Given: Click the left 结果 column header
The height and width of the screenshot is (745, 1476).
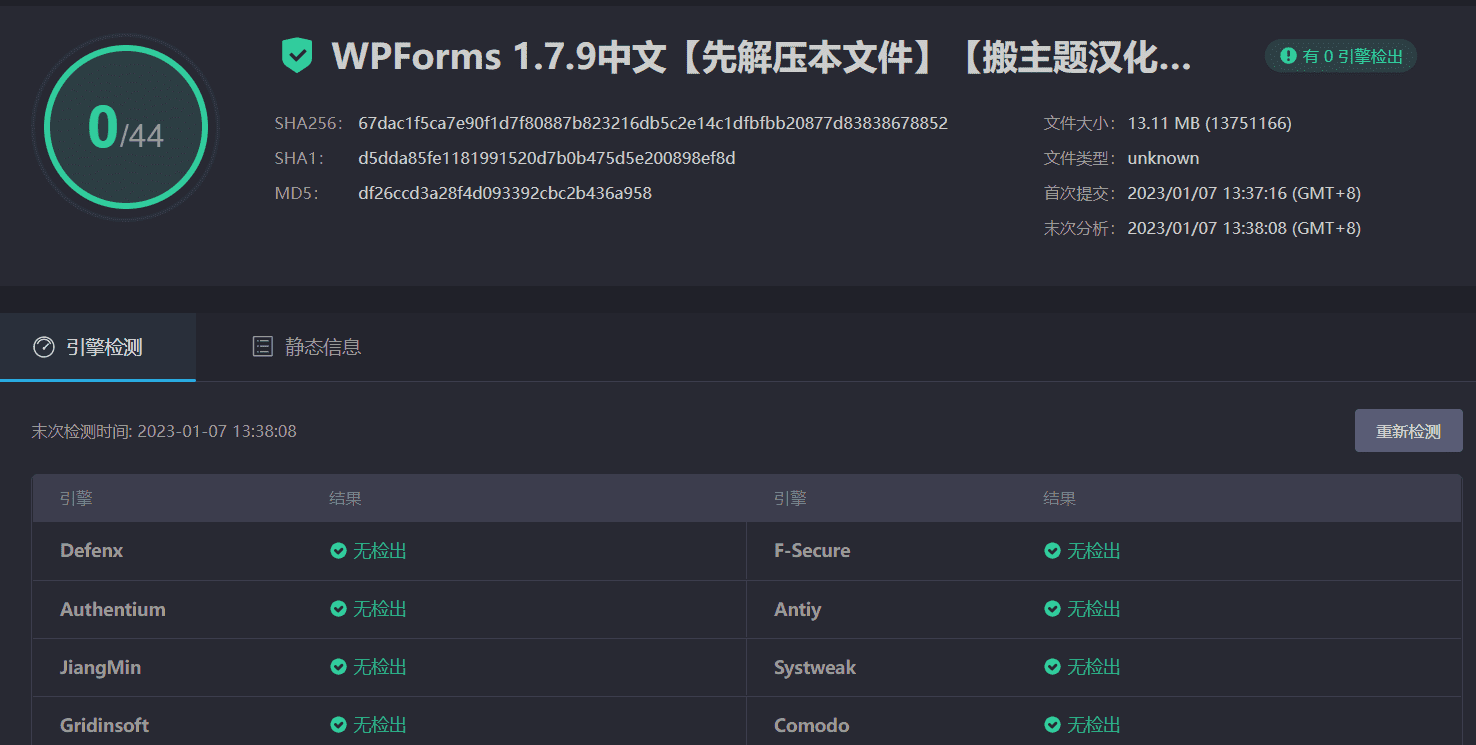Looking at the screenshot, I should (x=345, y=498).
